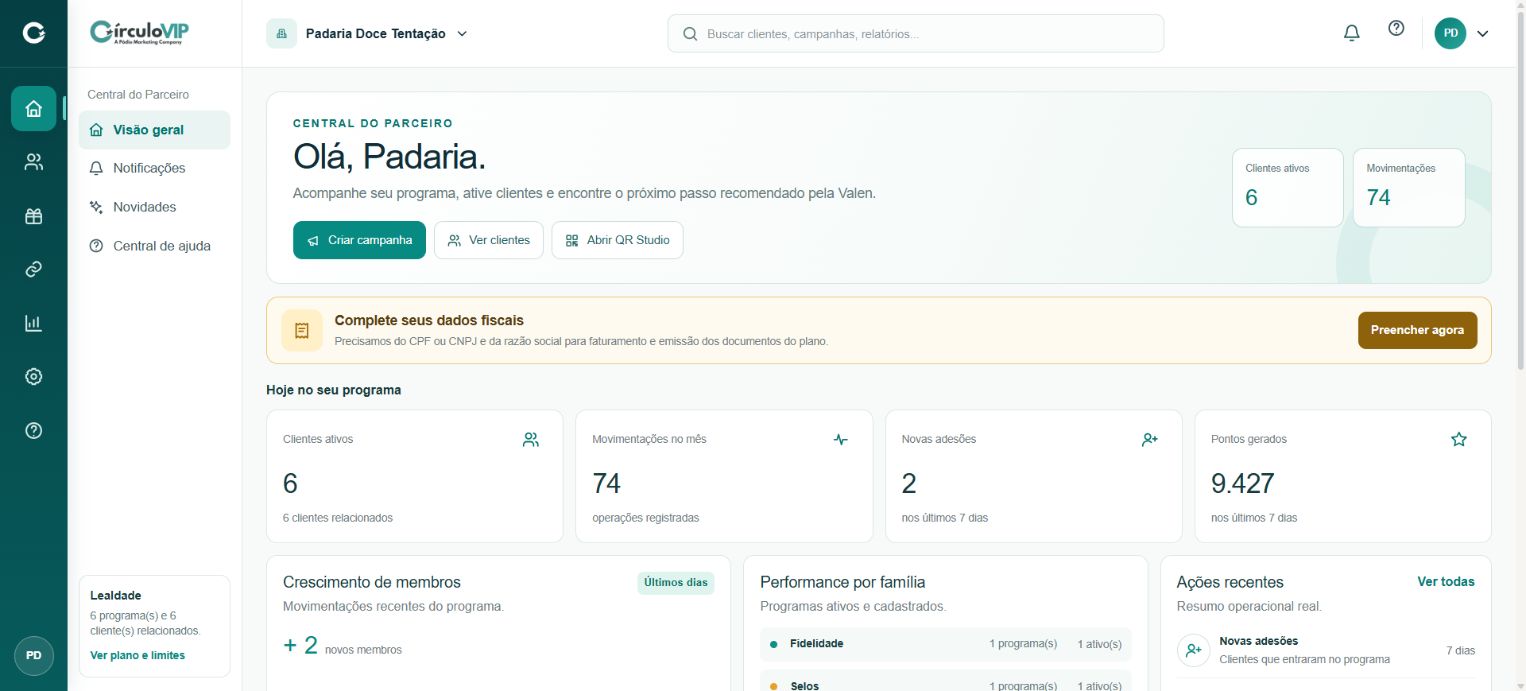Open Notificações in sidebar

[154, 168]
